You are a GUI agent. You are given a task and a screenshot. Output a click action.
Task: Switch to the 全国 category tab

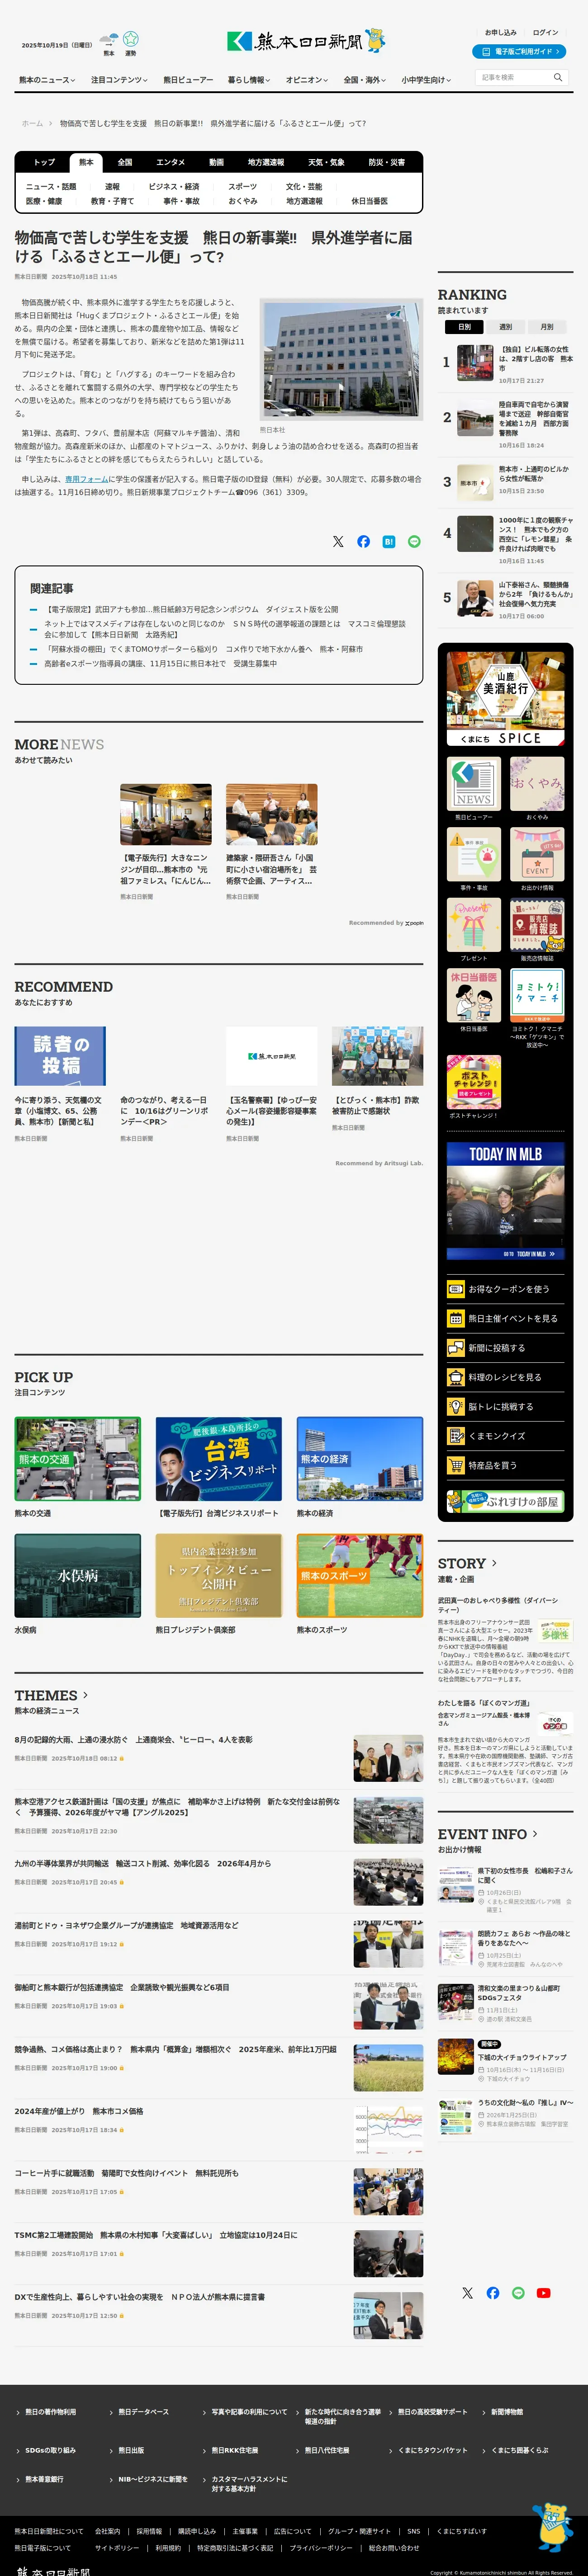[x=125, y=162]
